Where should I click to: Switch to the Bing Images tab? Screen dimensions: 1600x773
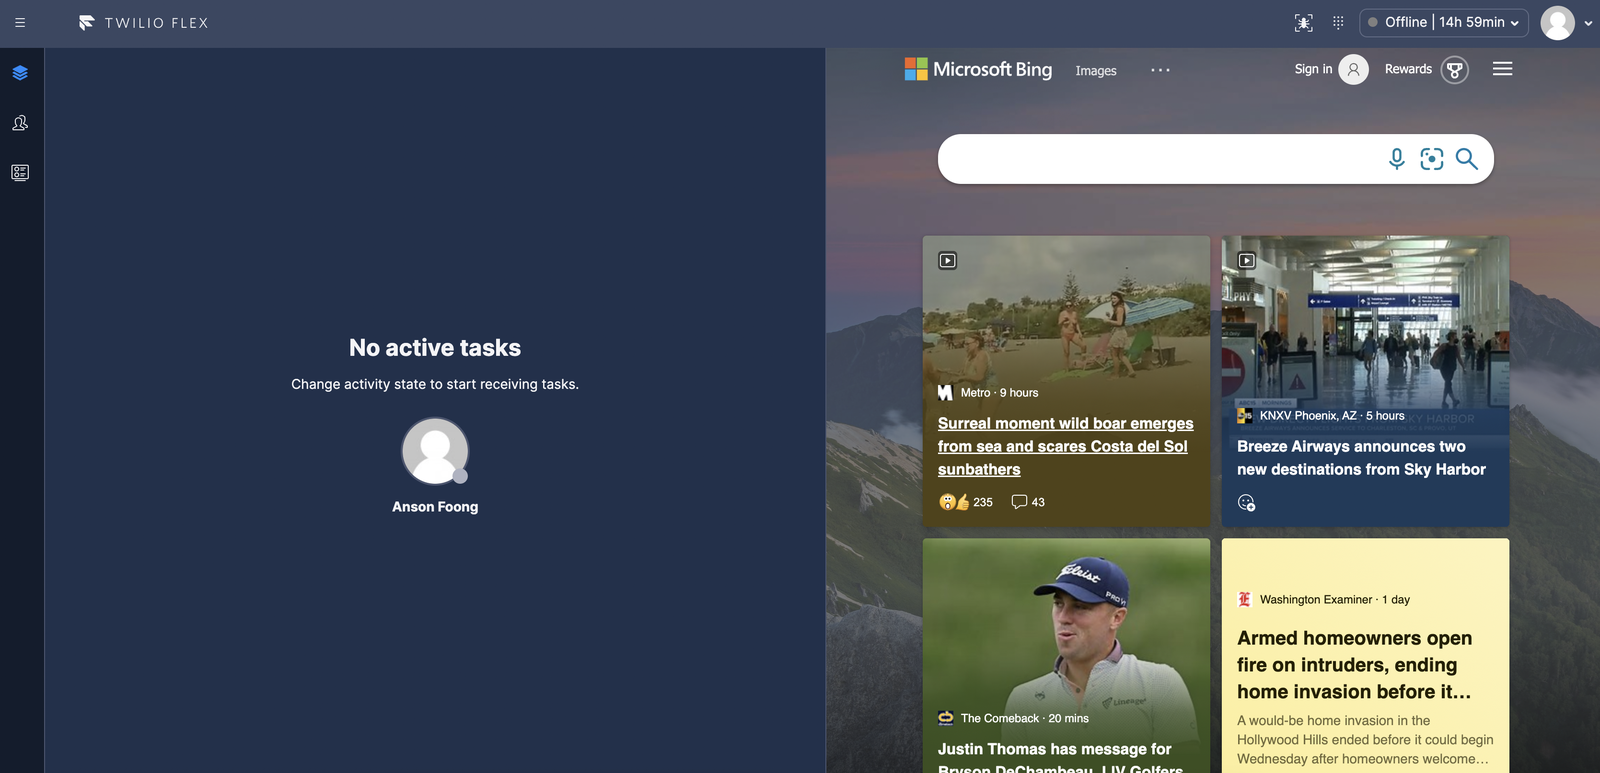pos(1096,71)
